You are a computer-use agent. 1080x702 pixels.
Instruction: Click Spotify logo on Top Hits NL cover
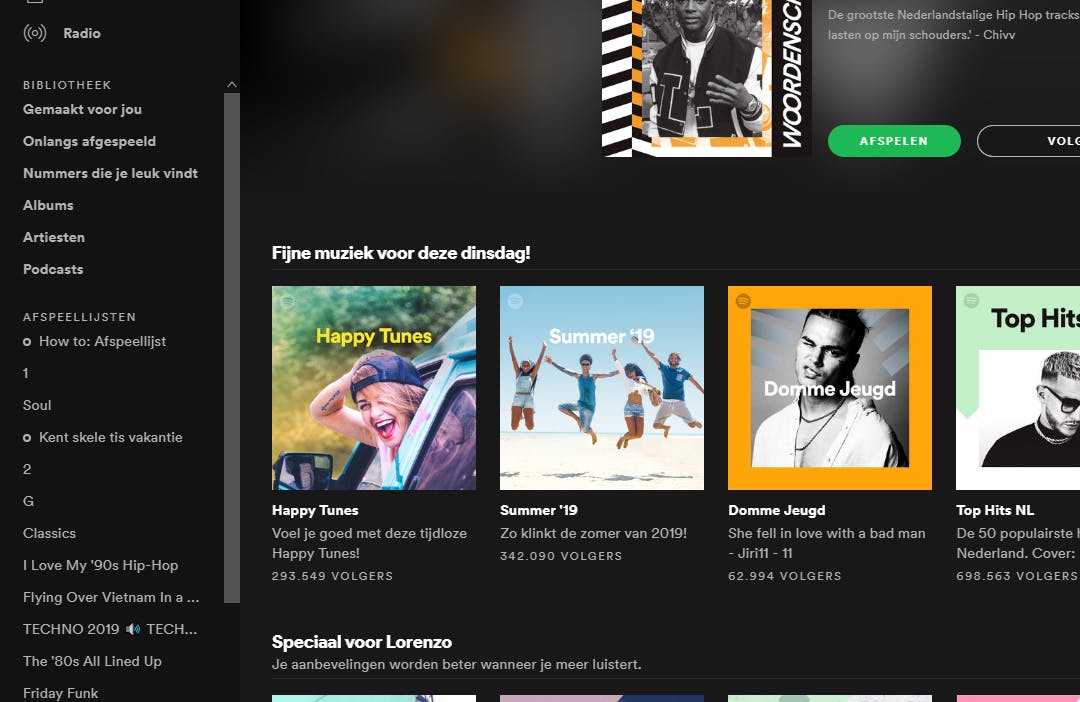point(971,300)
